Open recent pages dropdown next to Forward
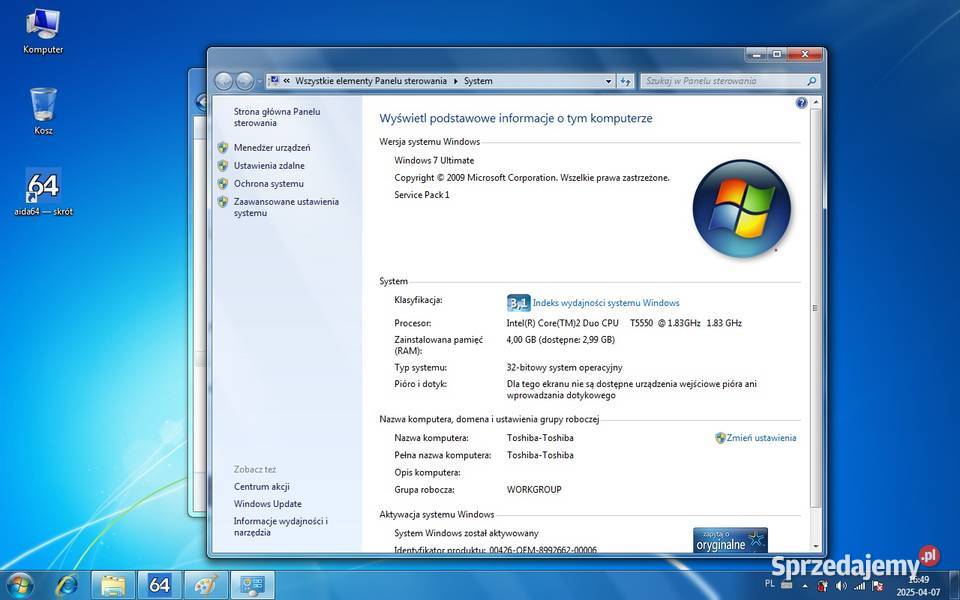960x600 pixels. pyautogui.click(x=260, y=81)
